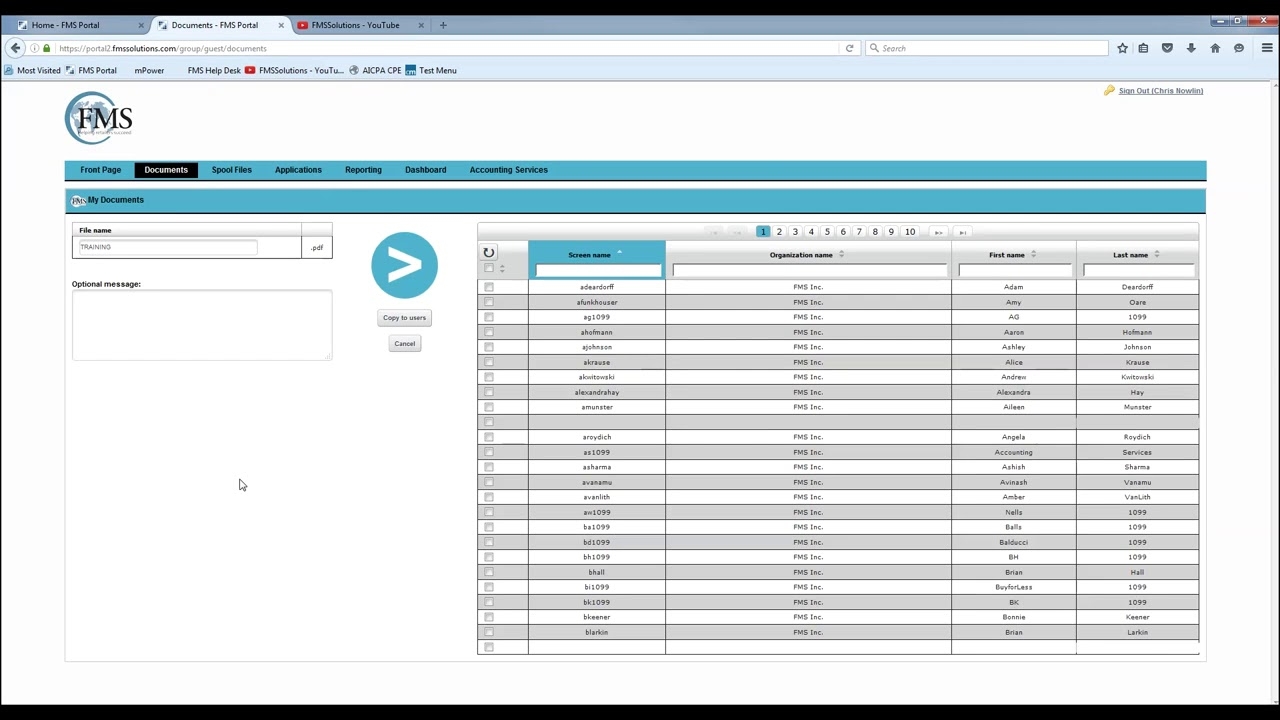This screenshot has height=720, width=1280.
Task: Bookmark this page with the star icon
Action: [x=1122, y=48]
